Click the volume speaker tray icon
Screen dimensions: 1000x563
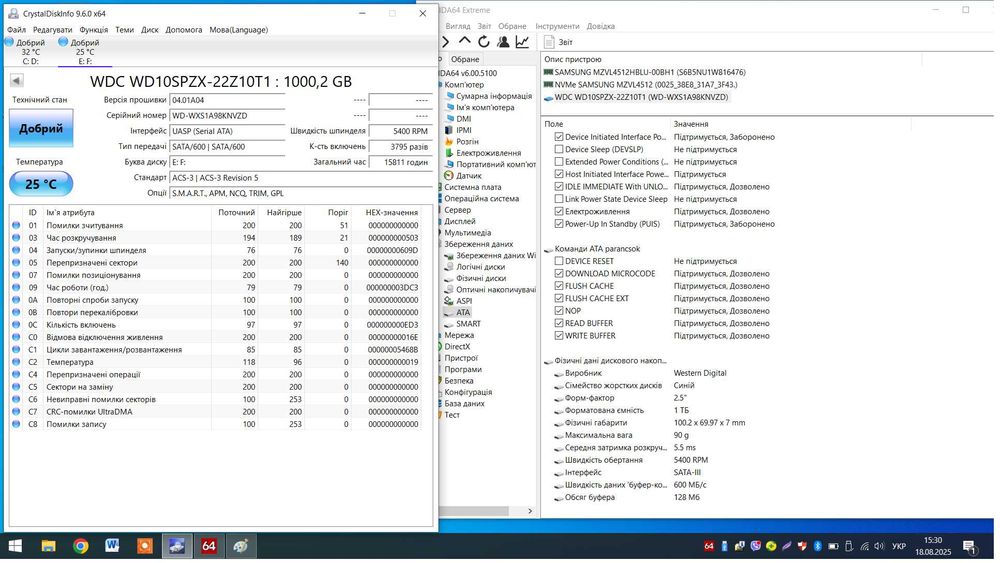879,546
